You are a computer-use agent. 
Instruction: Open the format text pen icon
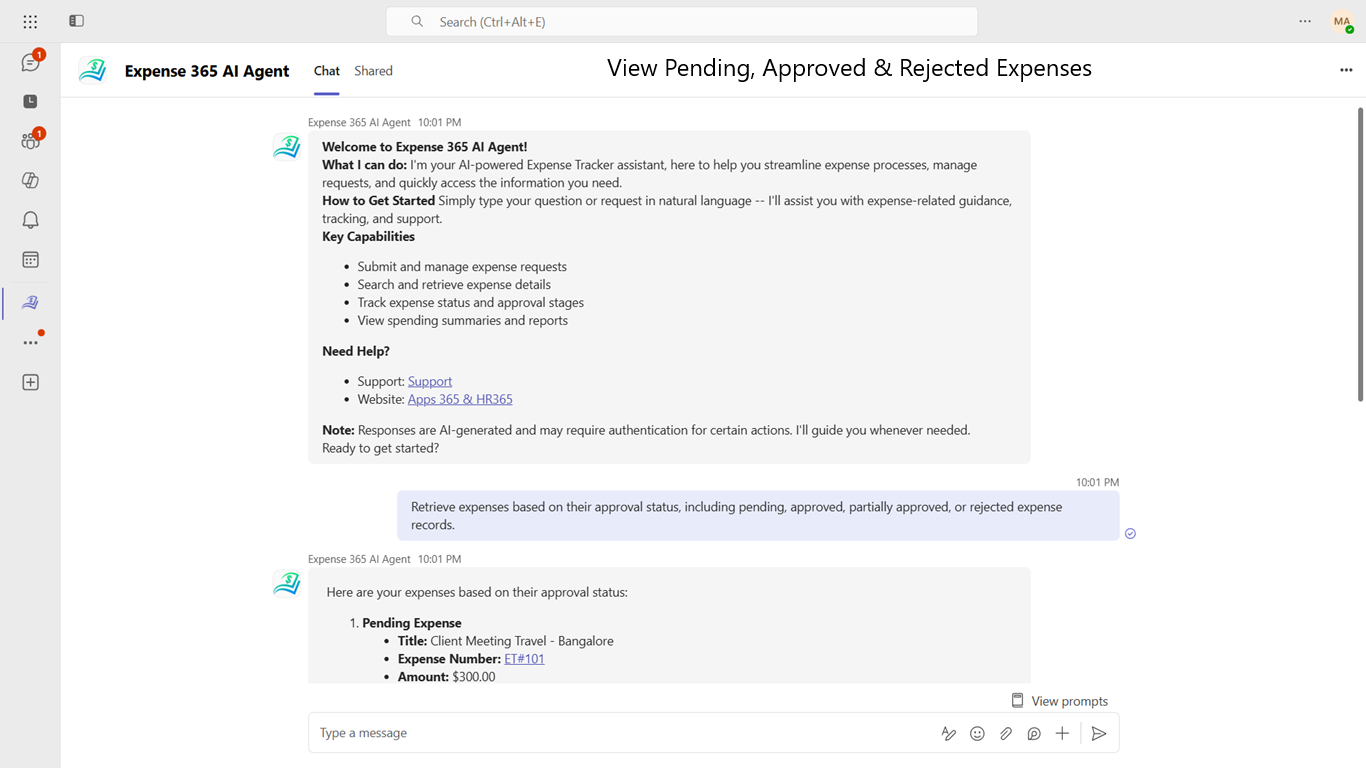[x=949, y=733]
